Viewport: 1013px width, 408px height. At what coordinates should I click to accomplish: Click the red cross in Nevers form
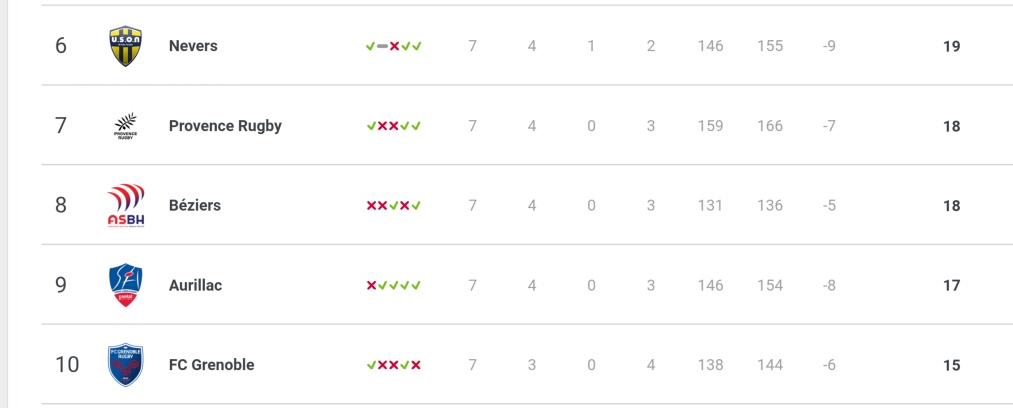tap(394, 46)
